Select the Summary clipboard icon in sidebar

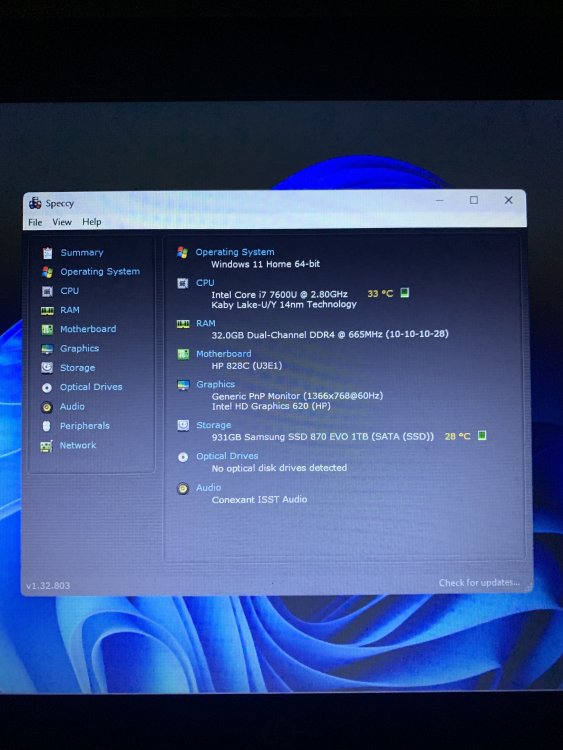pos(47,253)
